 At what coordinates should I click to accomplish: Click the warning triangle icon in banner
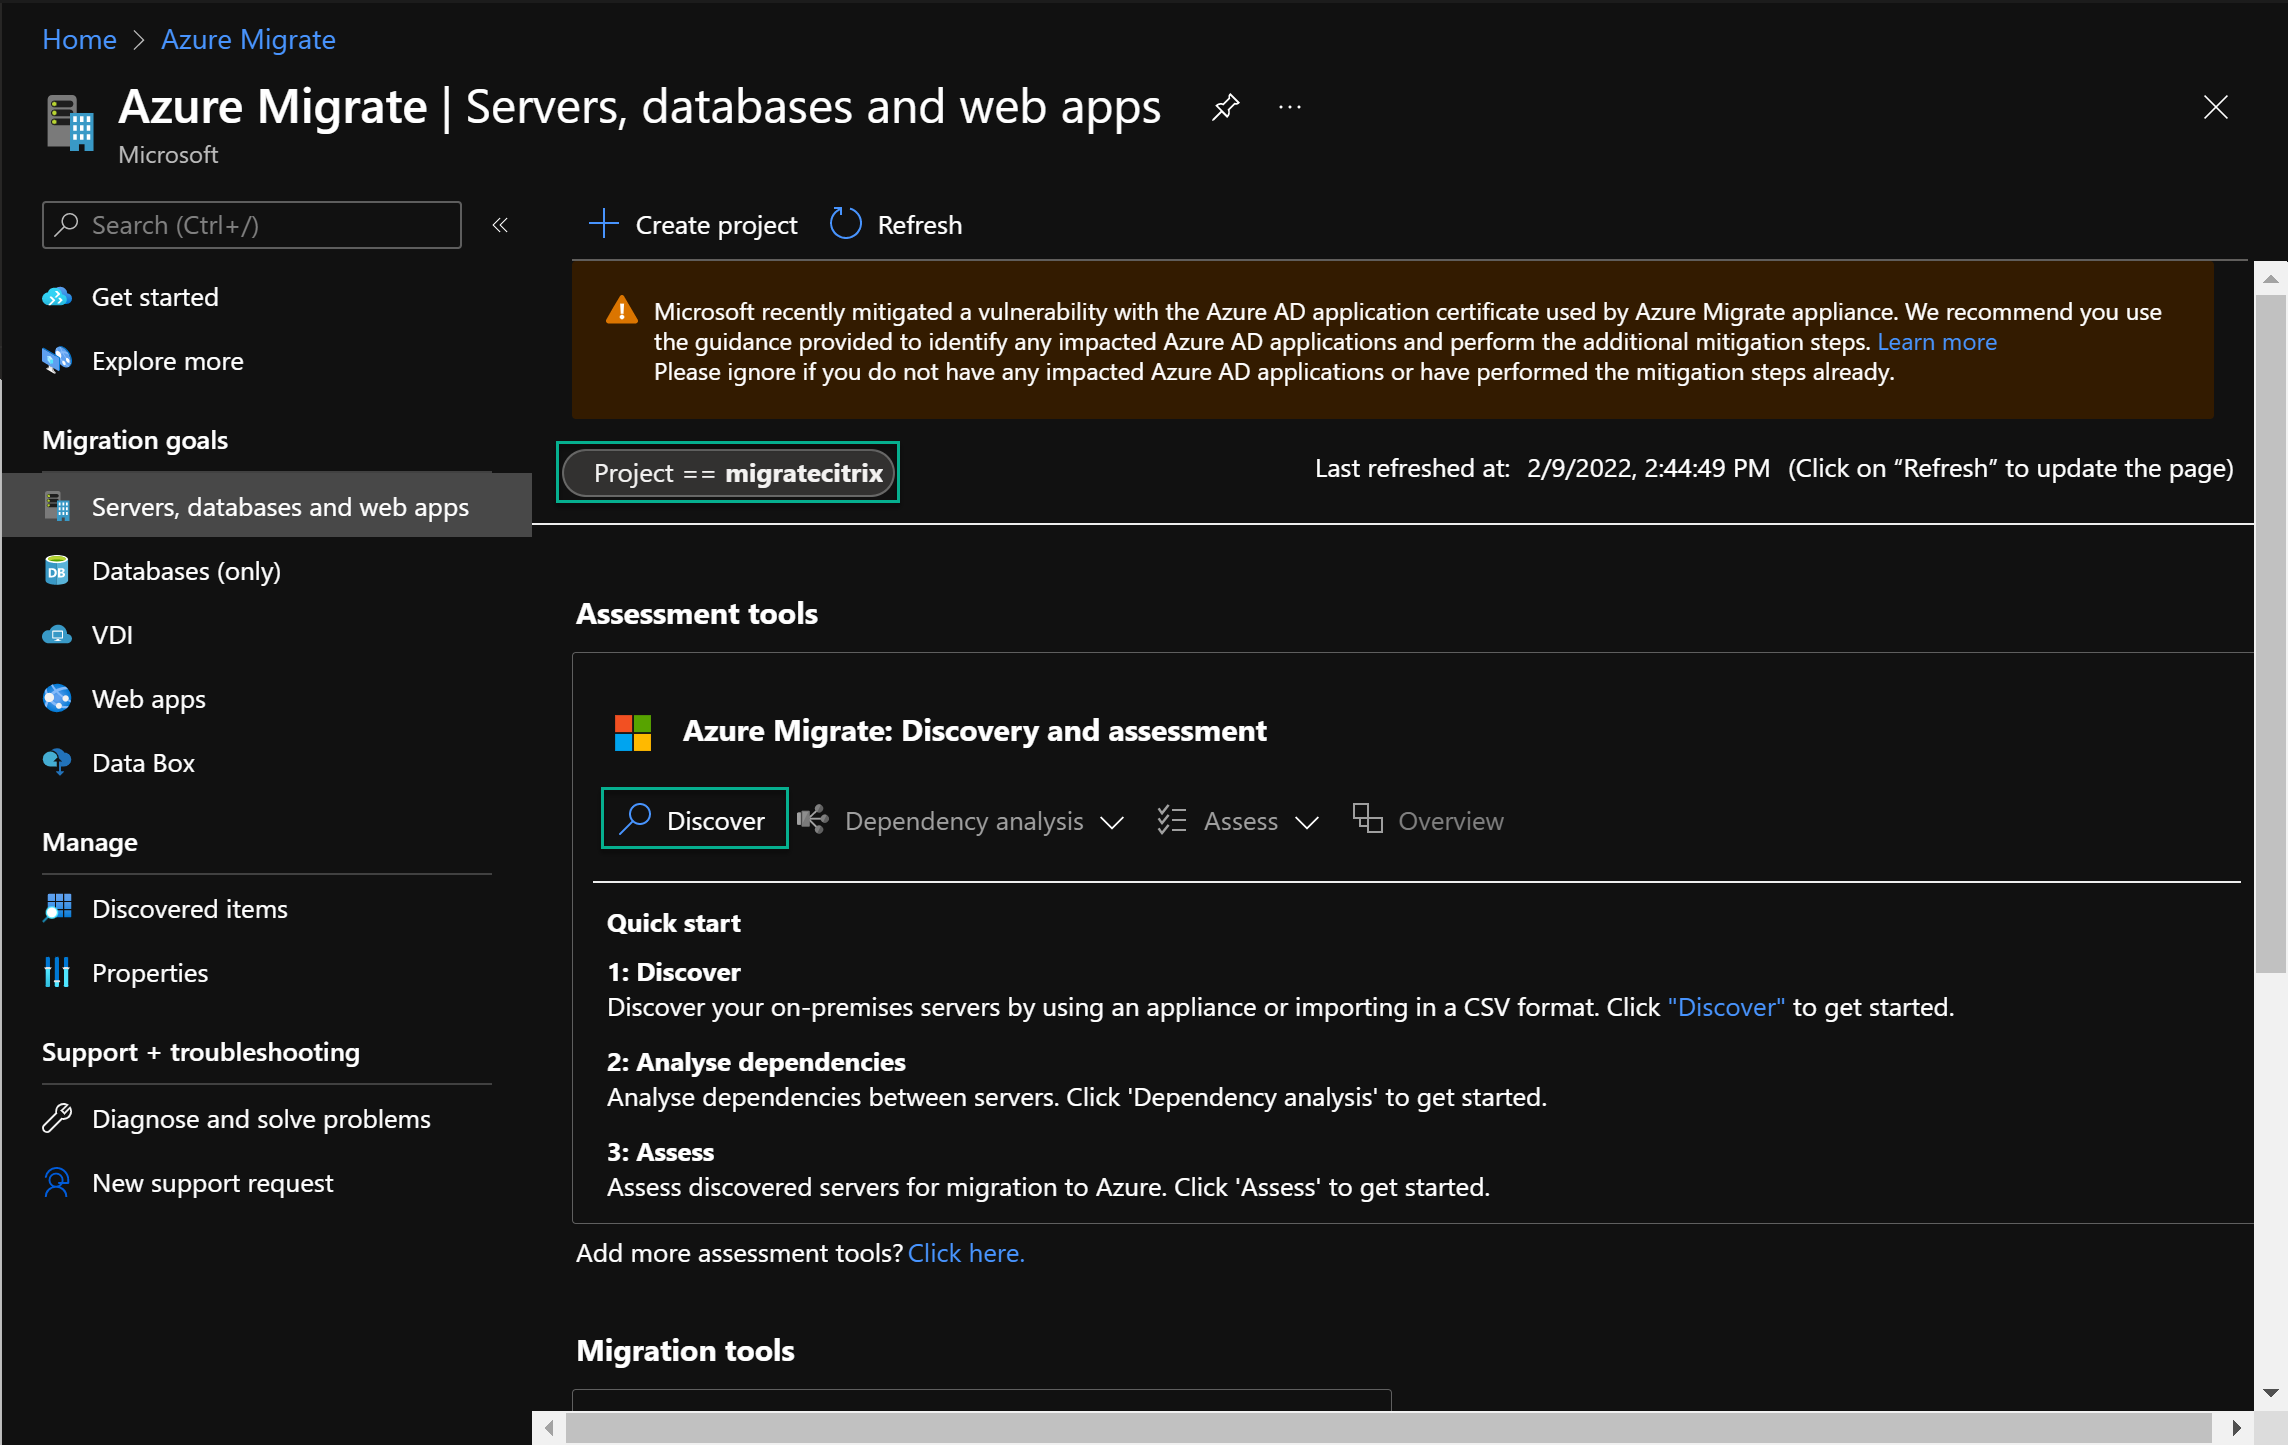click(622, 310)
